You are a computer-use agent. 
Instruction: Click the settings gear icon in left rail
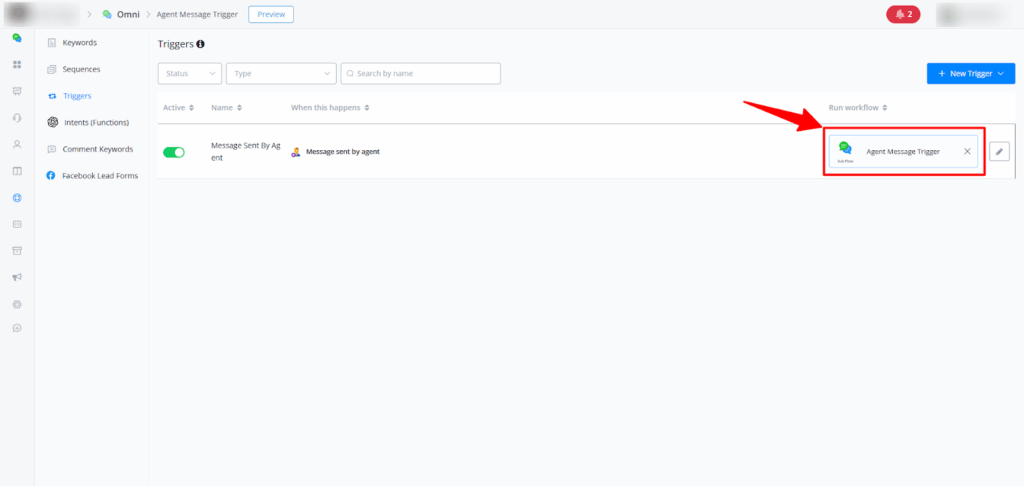17,303
